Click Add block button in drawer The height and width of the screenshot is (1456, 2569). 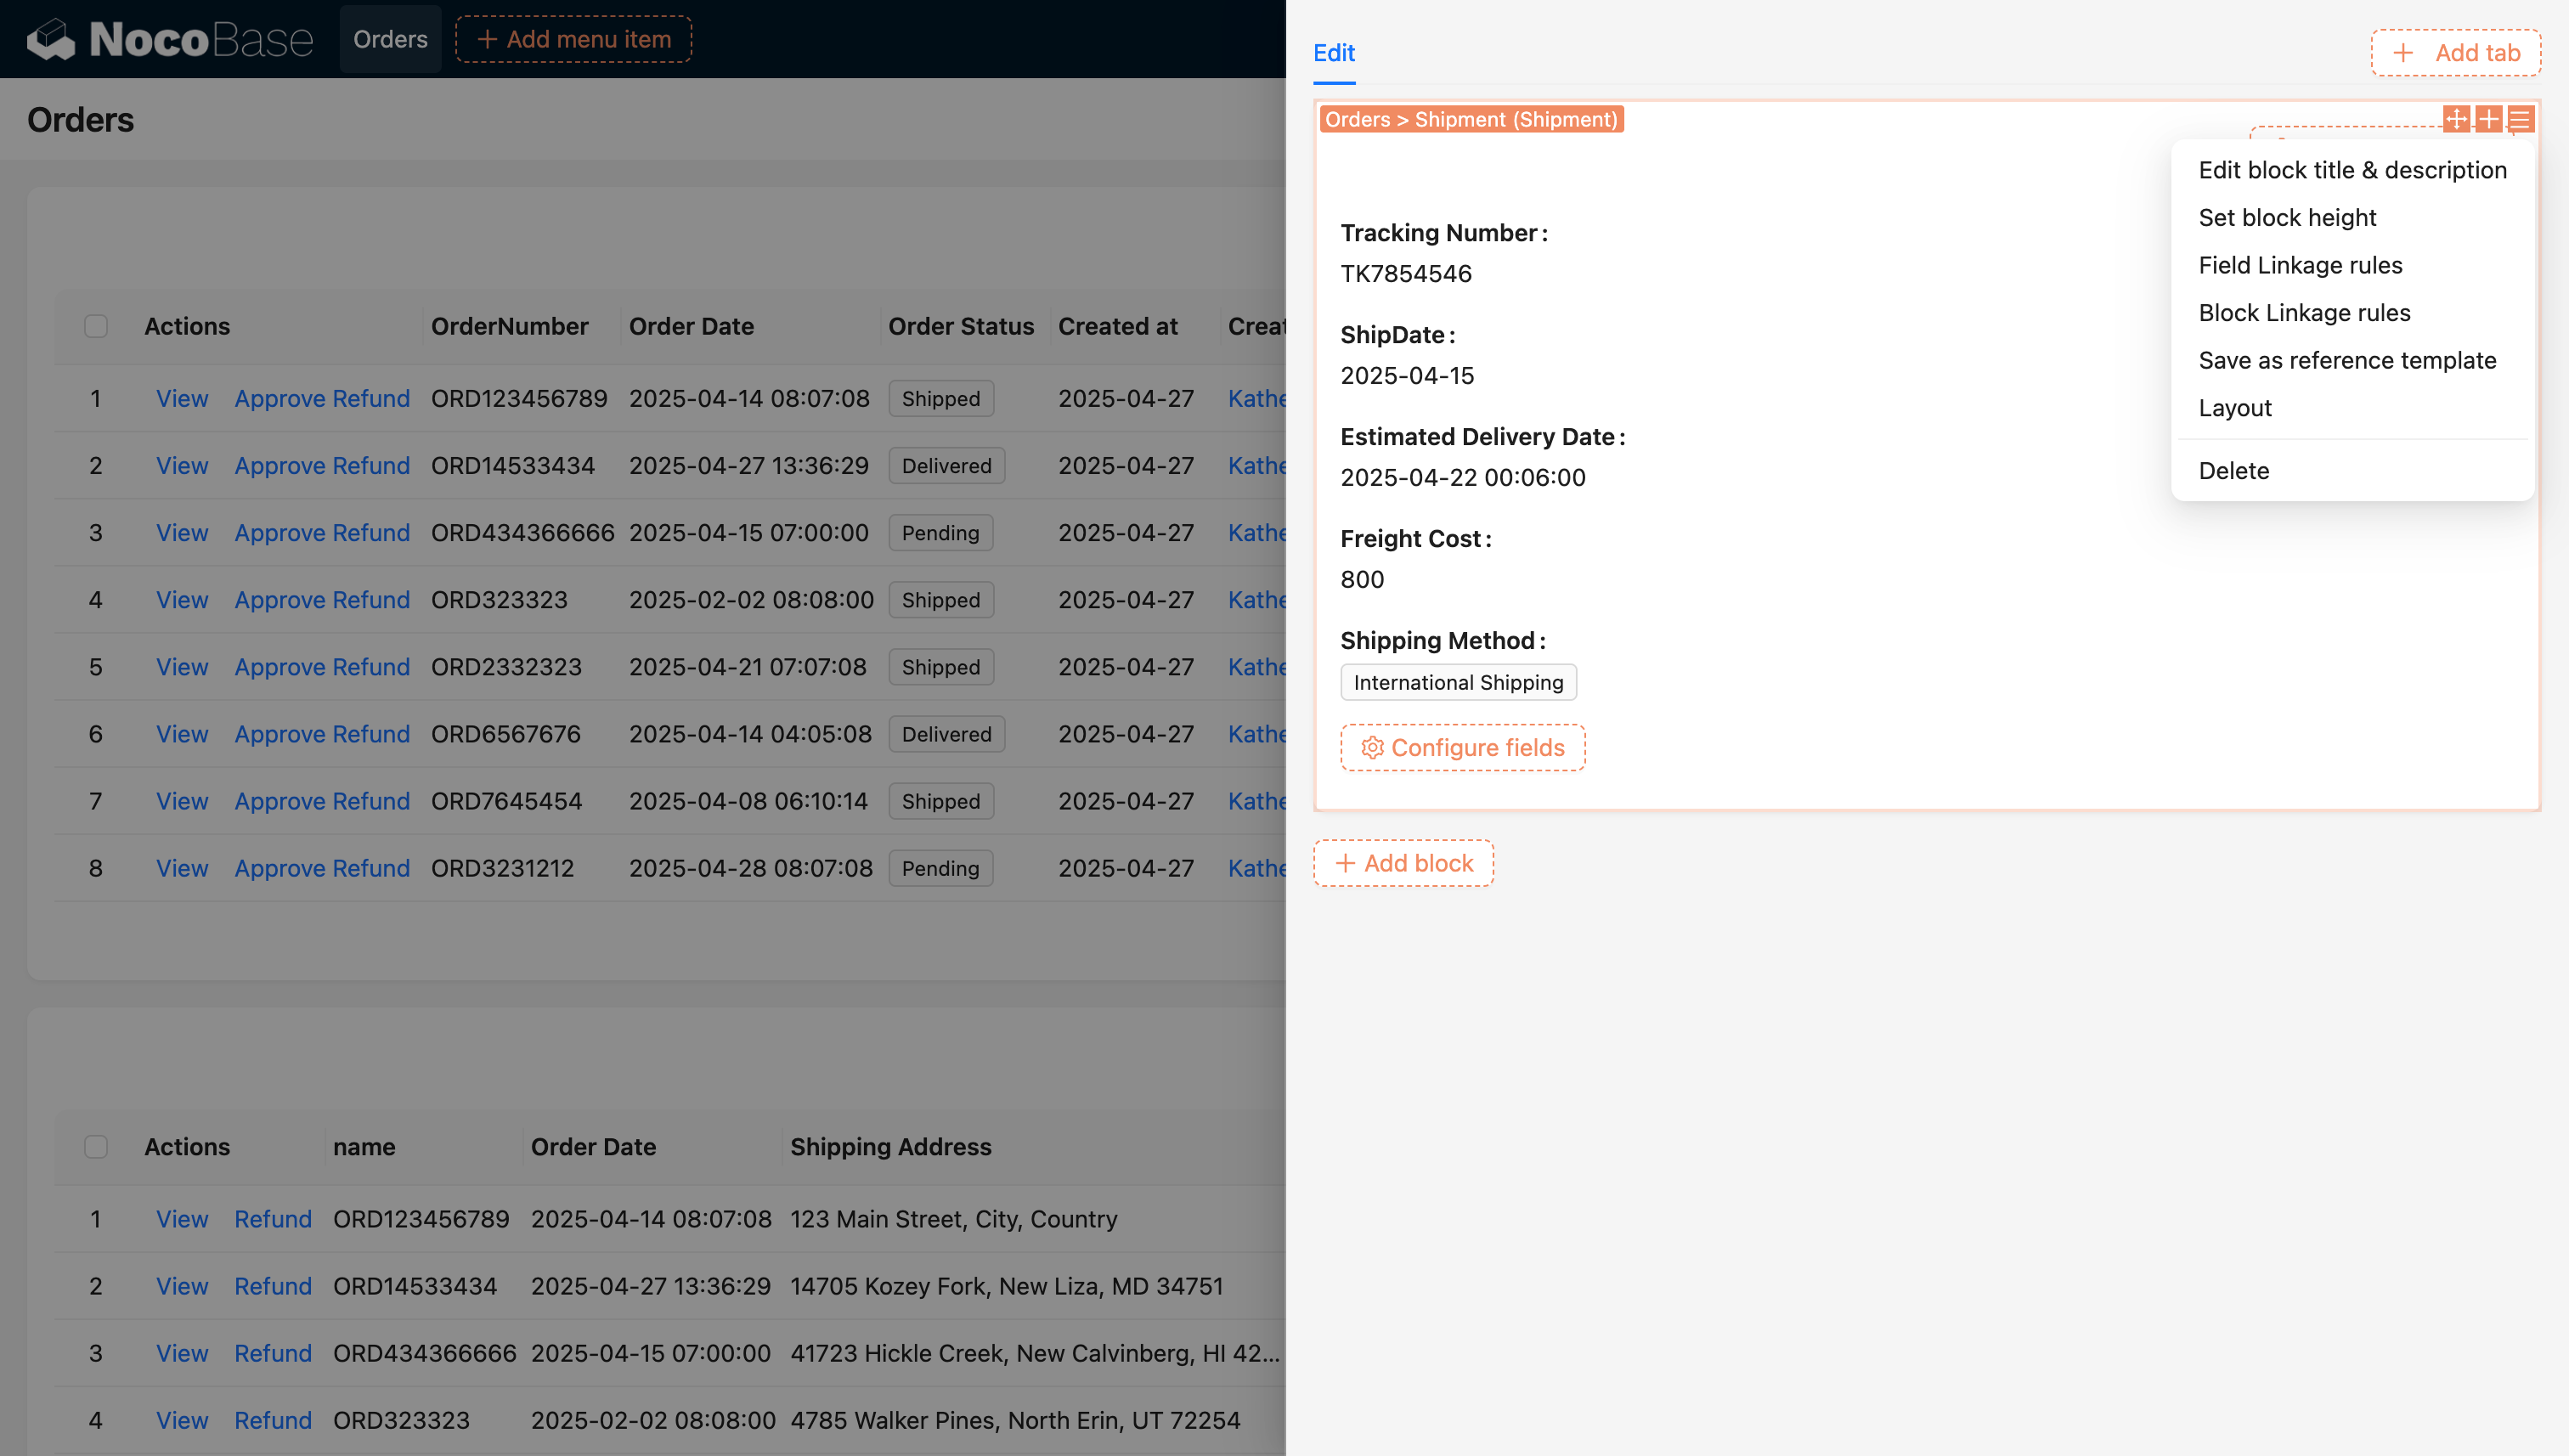tap(1404, 863)
